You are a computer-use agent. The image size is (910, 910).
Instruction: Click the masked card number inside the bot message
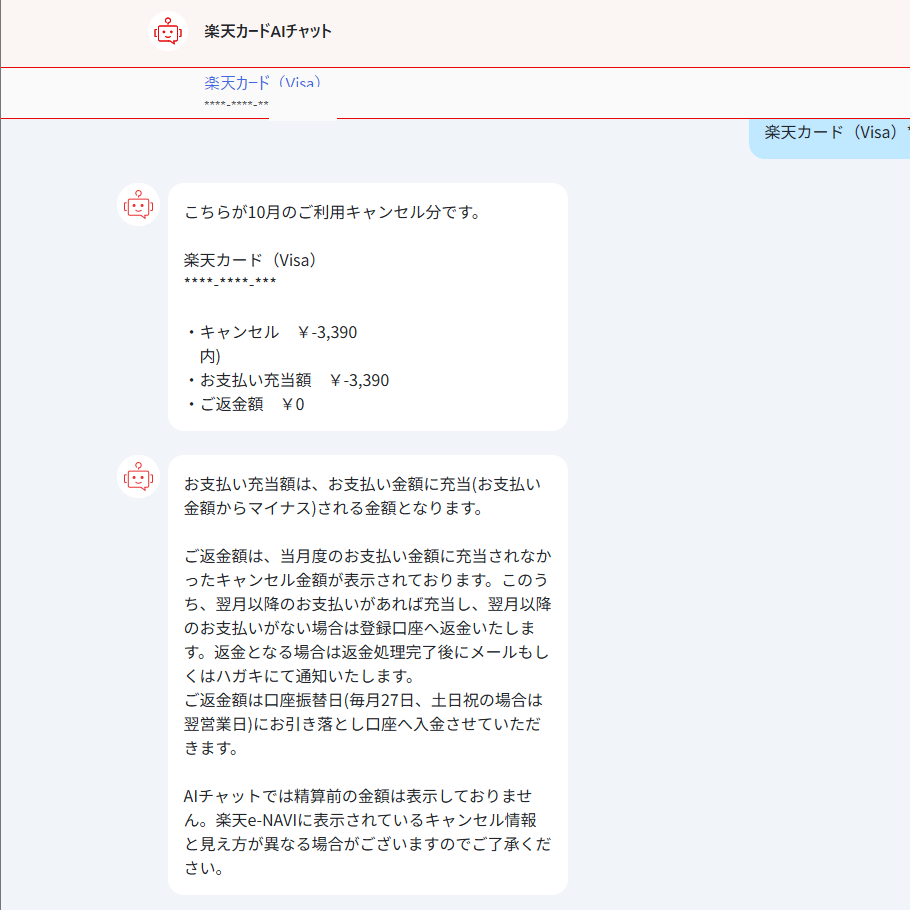coord(230,283)
